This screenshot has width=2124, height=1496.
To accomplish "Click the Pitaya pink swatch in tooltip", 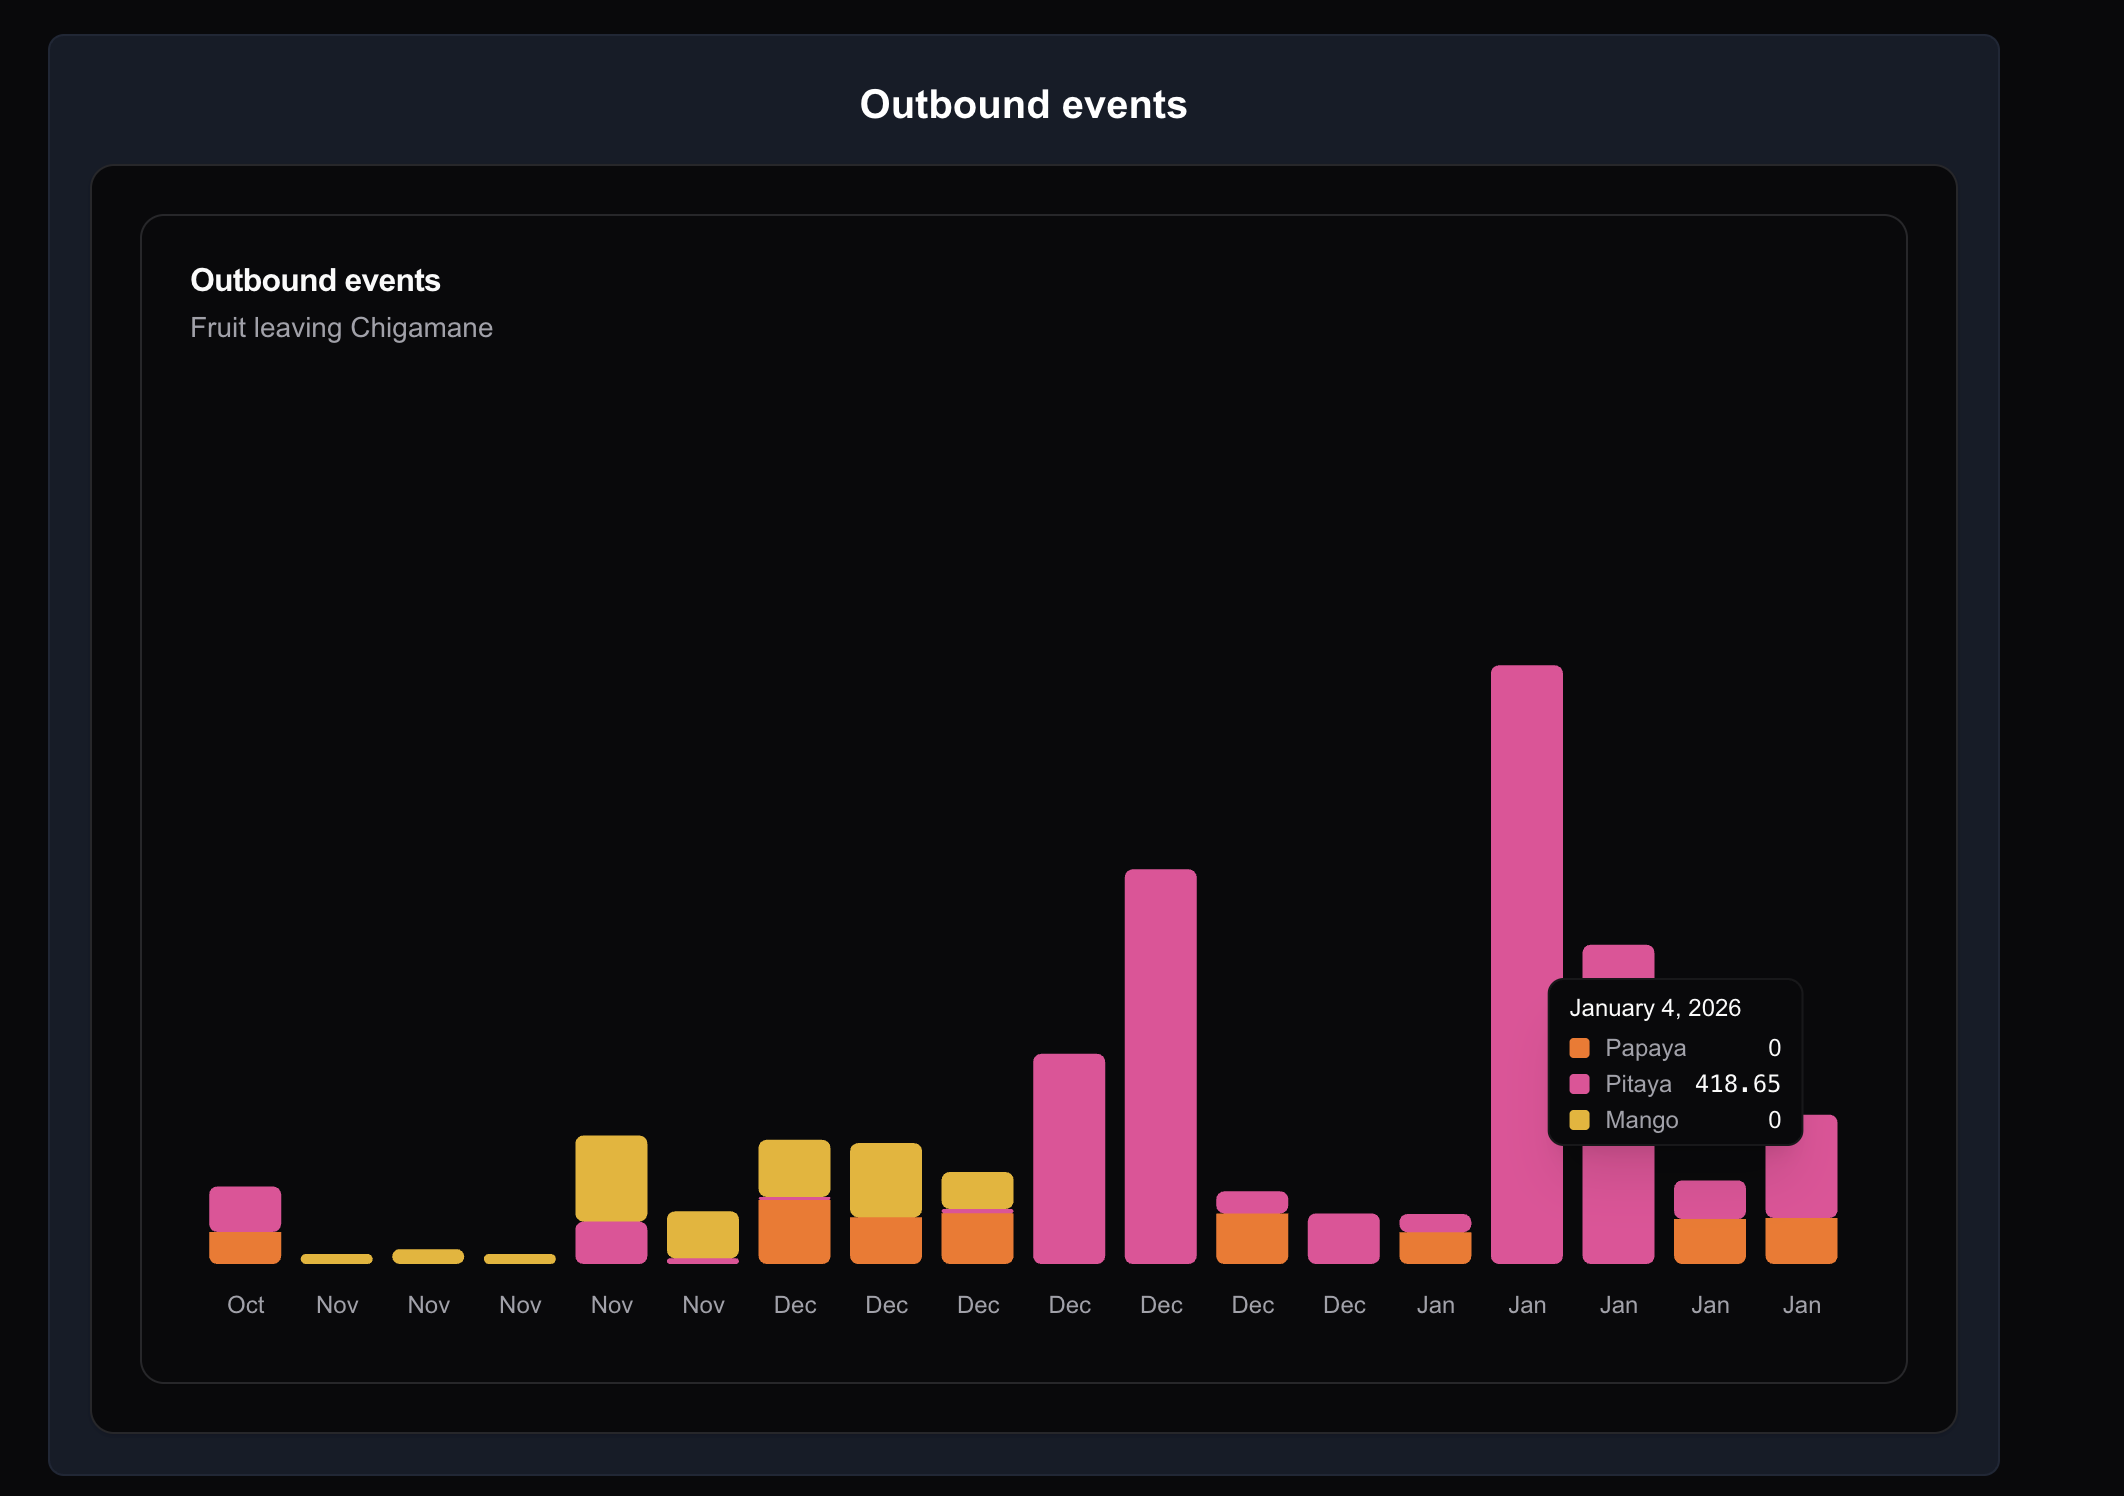I will point(1579,1084).
